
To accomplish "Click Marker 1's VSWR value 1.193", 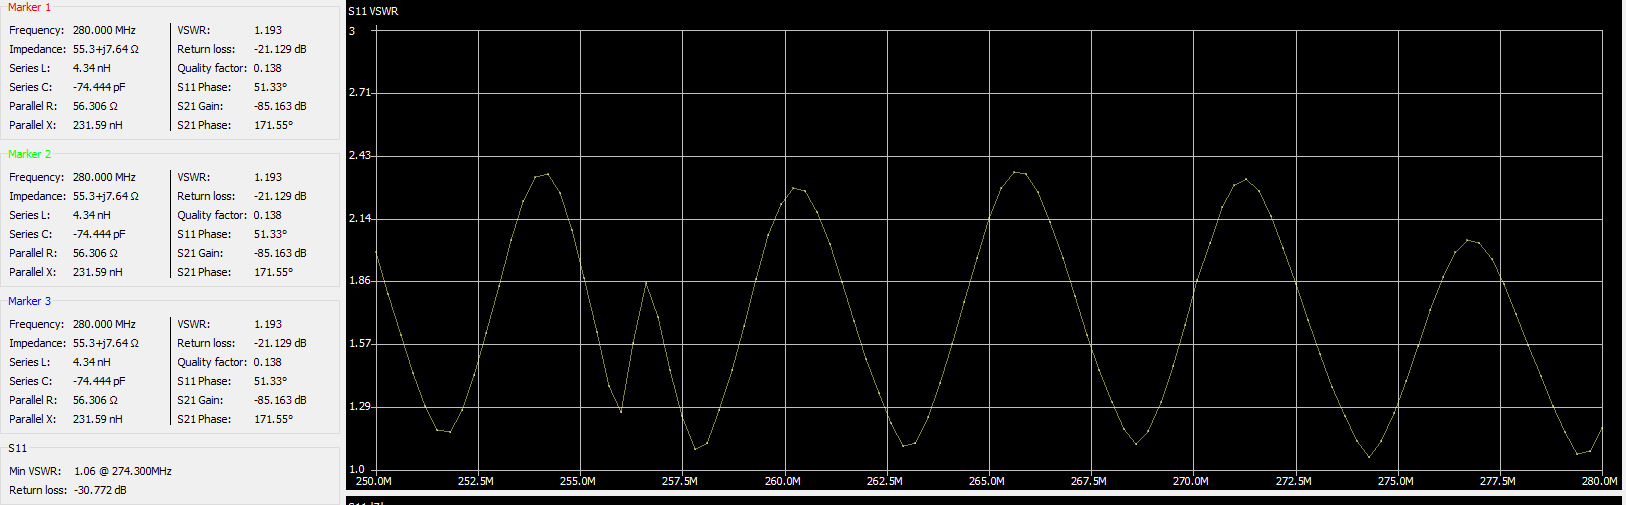I will coord(268,30).
